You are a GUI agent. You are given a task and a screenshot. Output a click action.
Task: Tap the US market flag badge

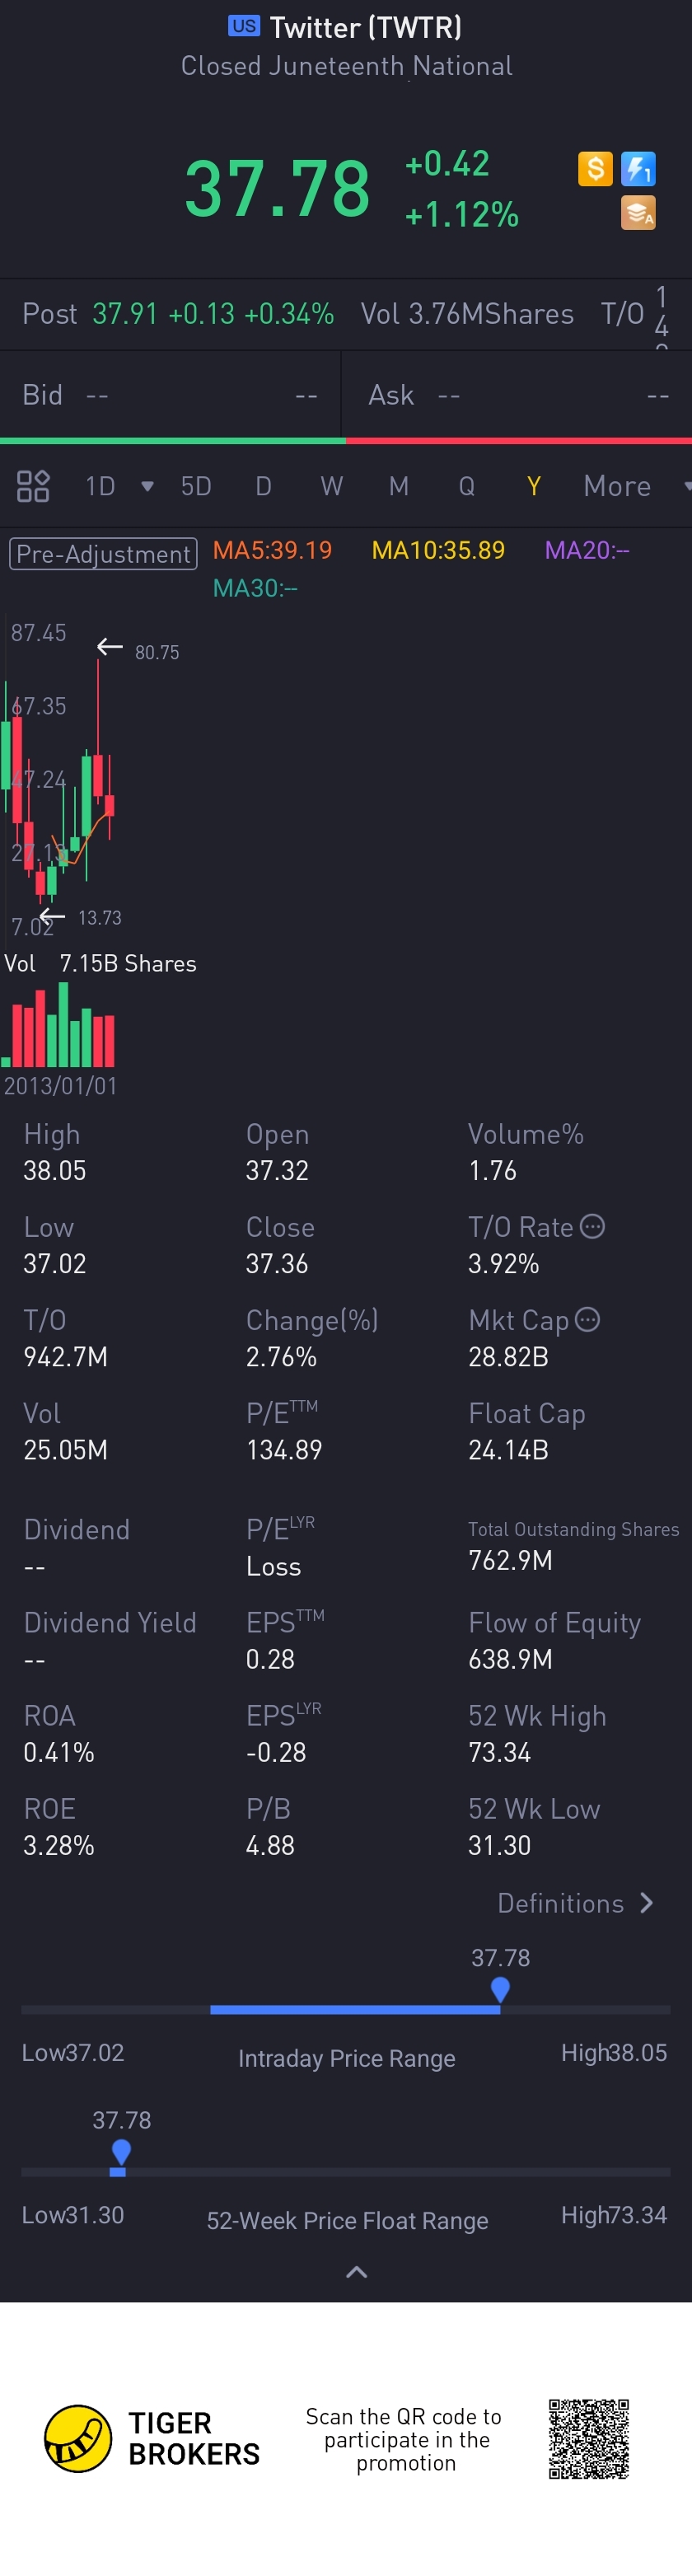tap(244, 26)
